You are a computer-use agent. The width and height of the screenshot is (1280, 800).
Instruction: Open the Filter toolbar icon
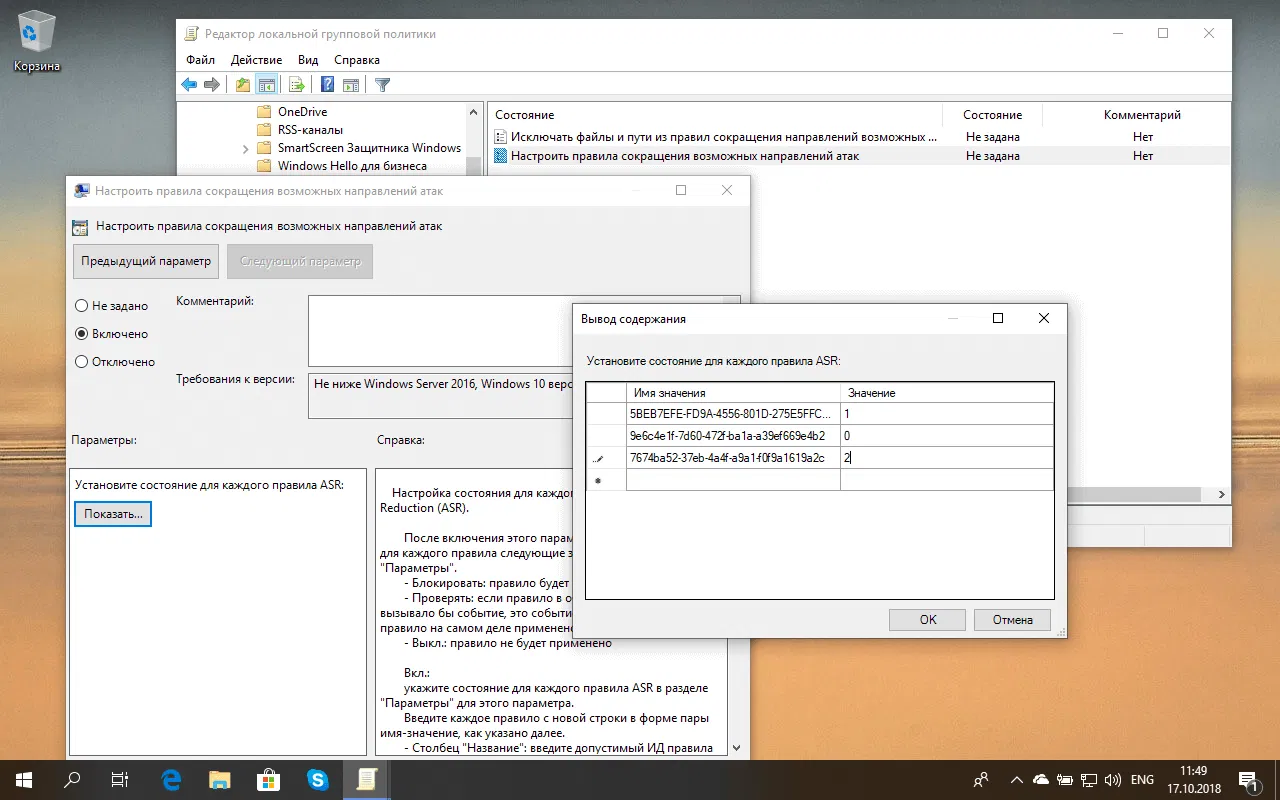(x=382, y=84)
